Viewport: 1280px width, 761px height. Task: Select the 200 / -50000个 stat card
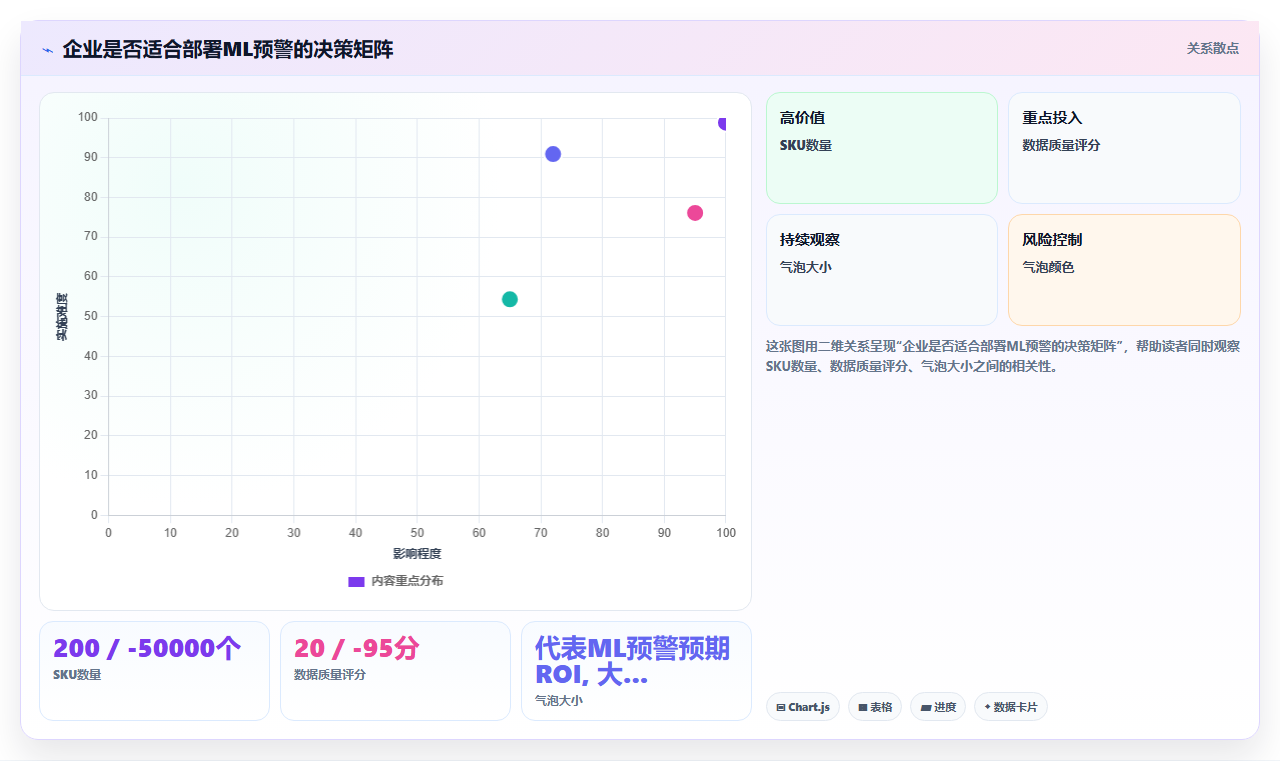[154, 671]
